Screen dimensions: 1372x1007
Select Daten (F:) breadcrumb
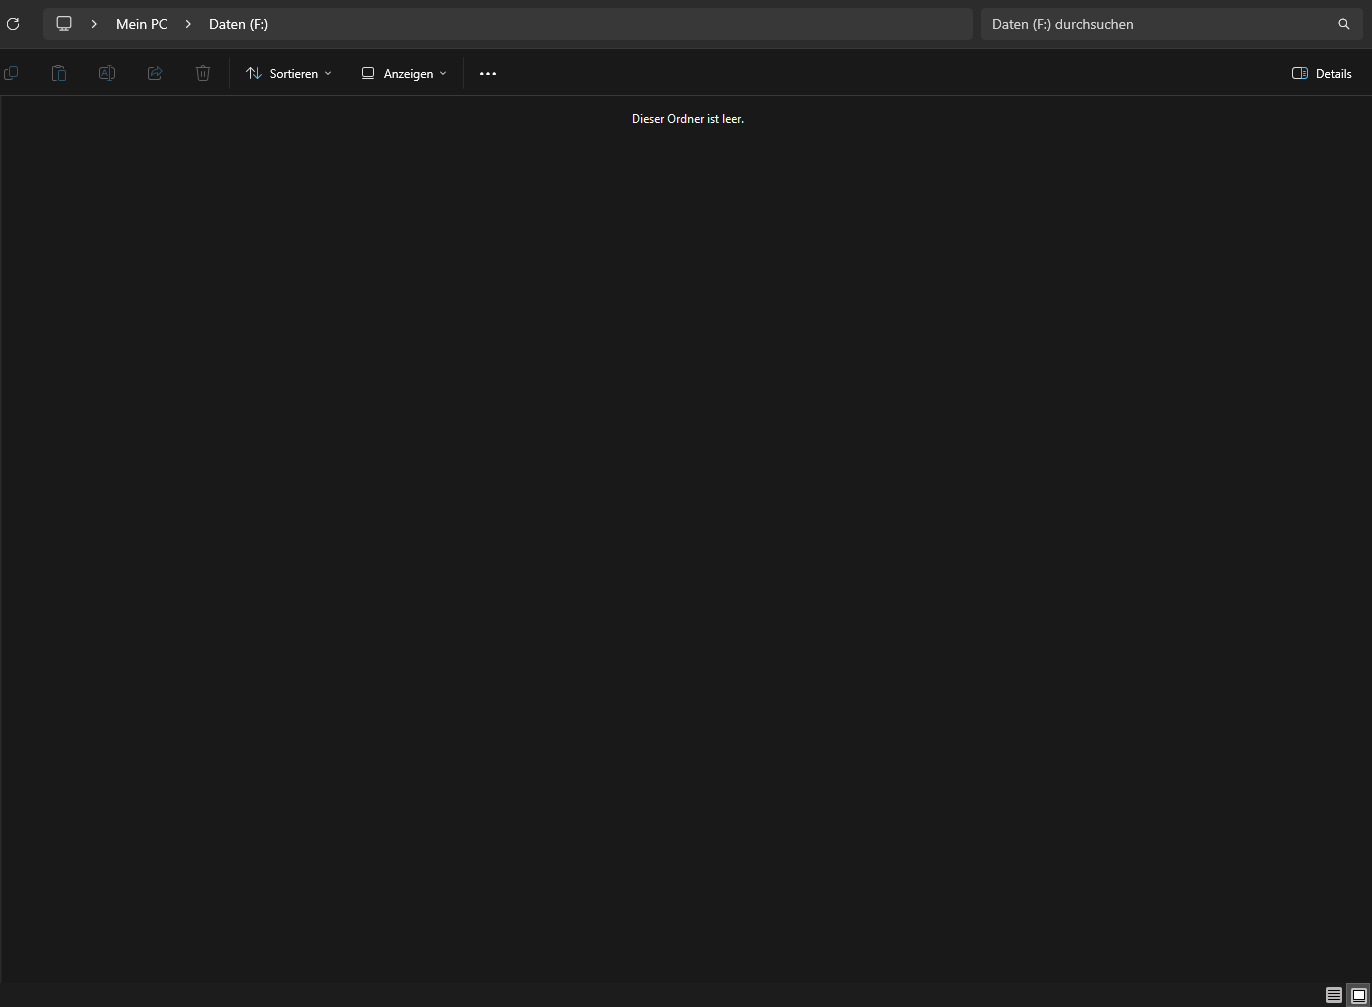238,24
